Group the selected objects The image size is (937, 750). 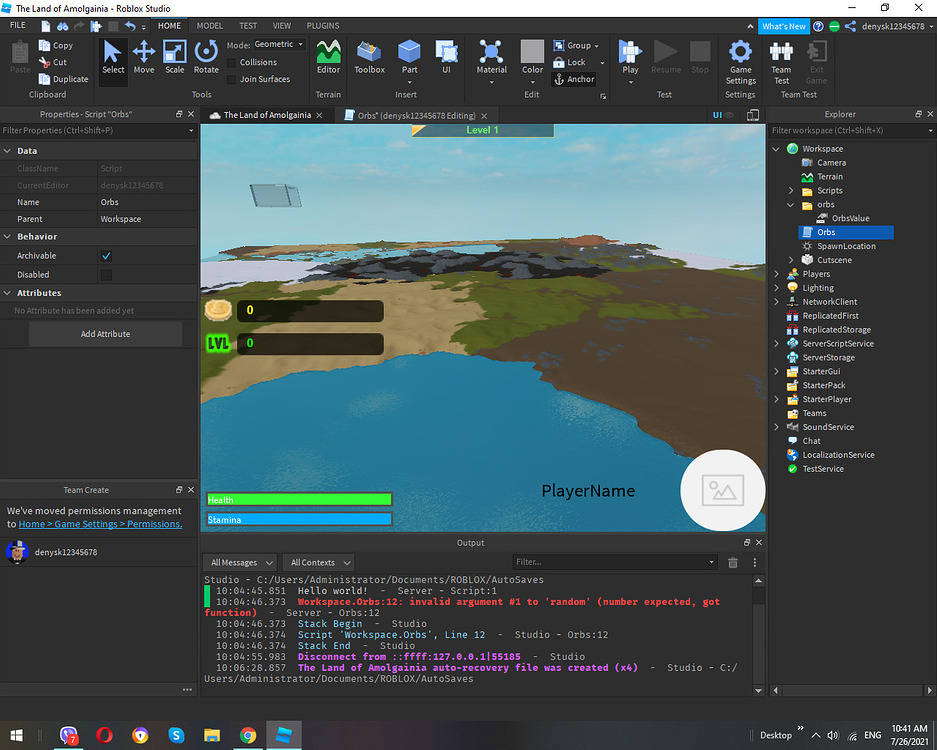tap(572, 45)
